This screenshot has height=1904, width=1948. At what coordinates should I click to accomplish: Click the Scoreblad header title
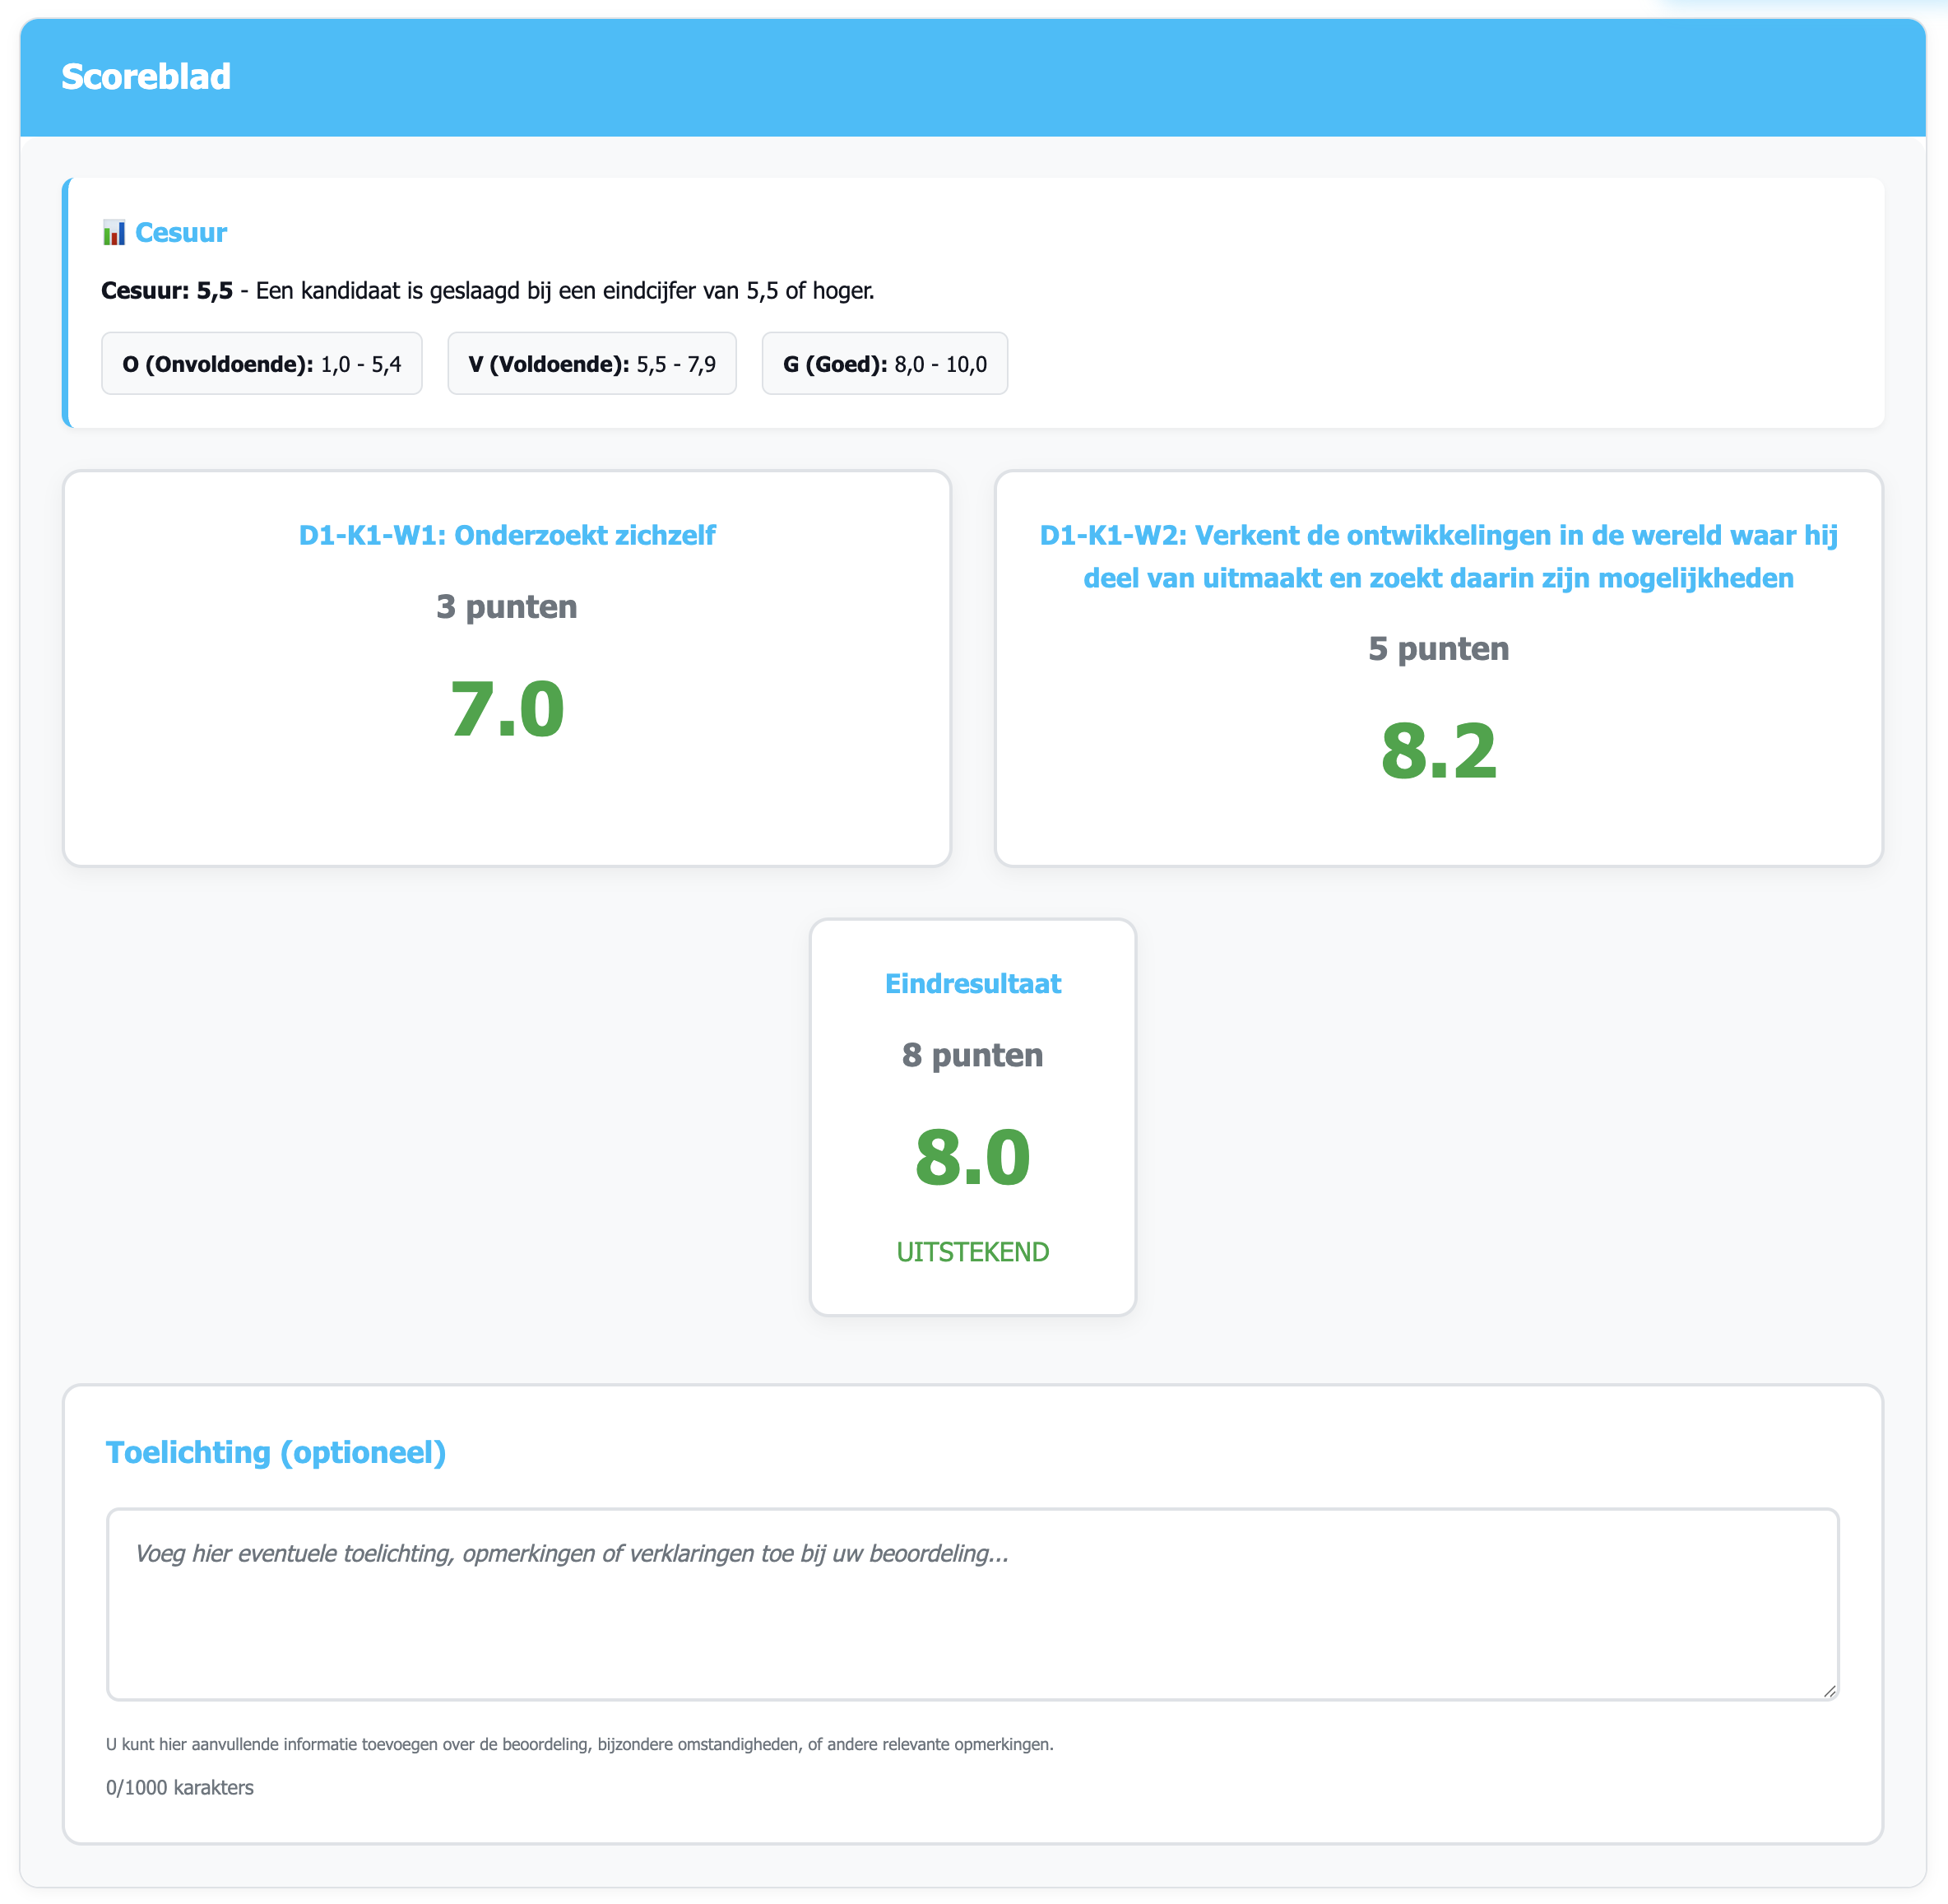click(x=146, y=77)
